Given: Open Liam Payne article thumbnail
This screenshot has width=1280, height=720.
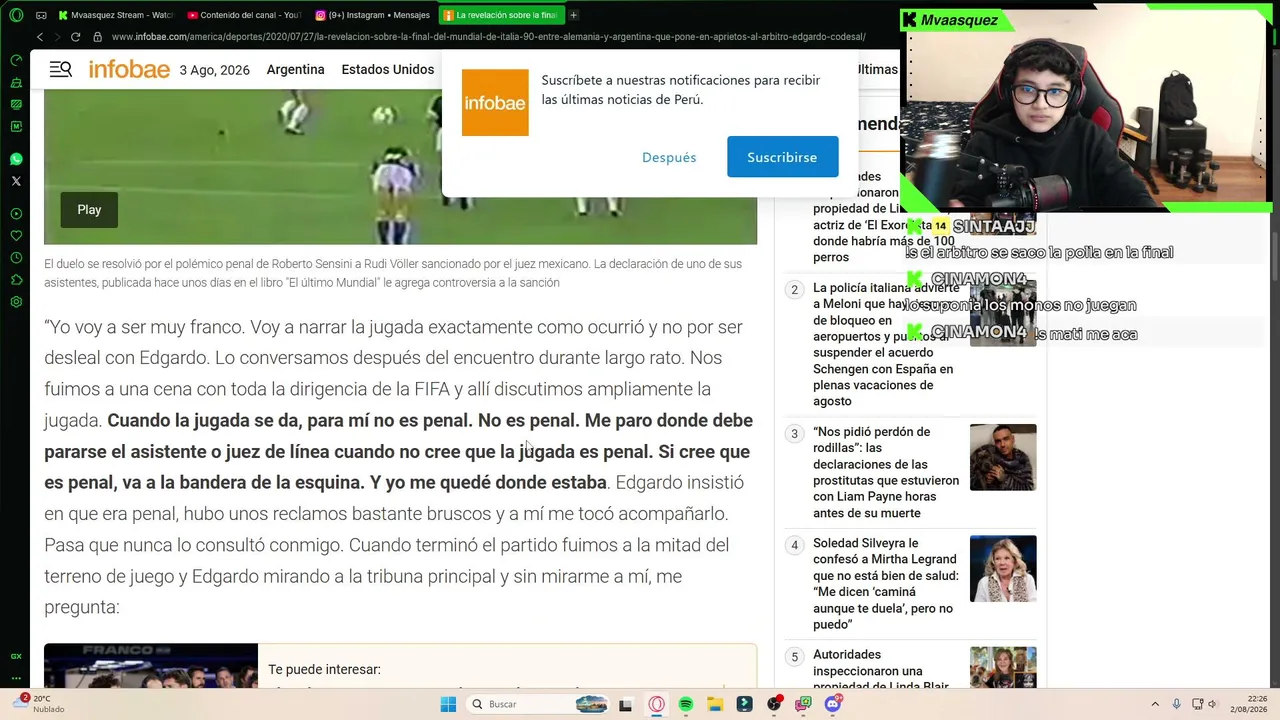Looking at the screenshot, I should [x=1003, y=457].
